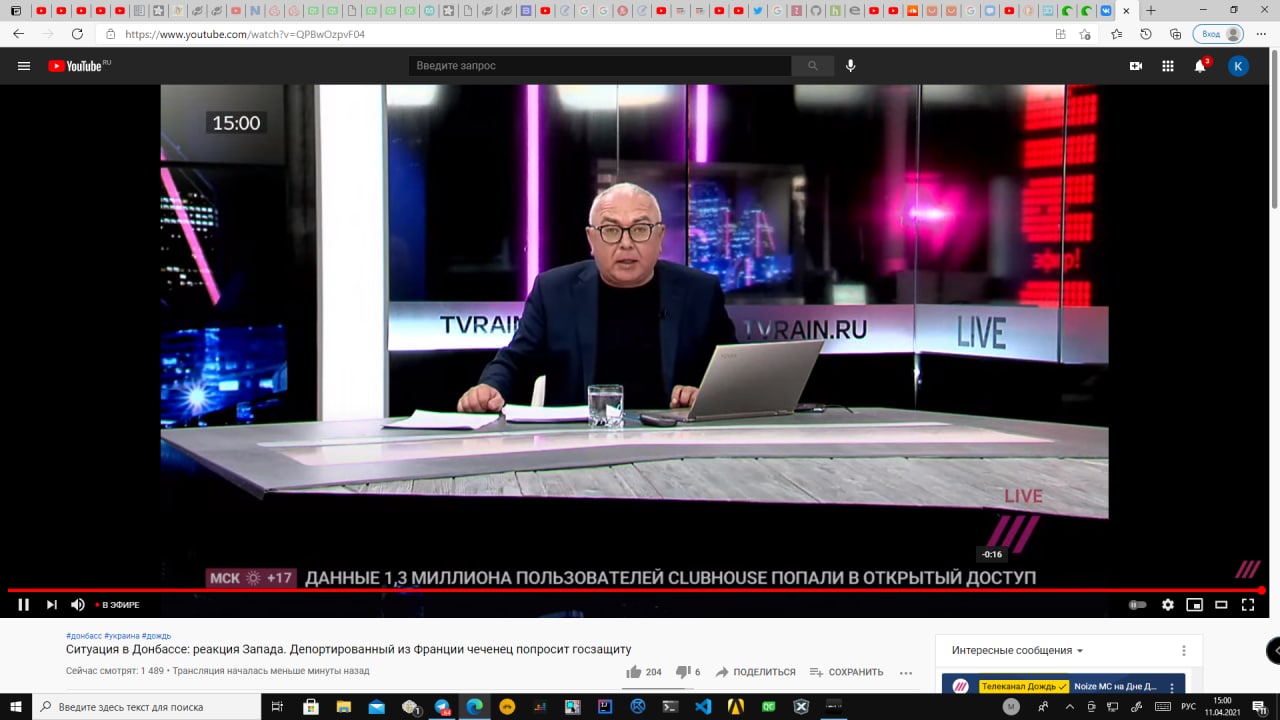This screenshot has width=1280, height=720.
Task: Dislike the video with thumbs down
Action: (x=688, y=672)
